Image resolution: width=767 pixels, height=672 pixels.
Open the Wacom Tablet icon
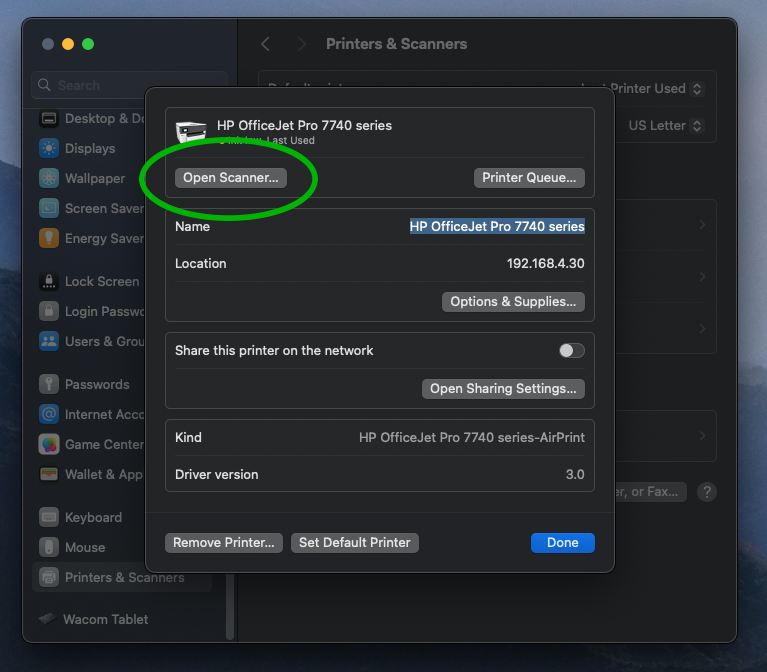[x=47, y=619]
